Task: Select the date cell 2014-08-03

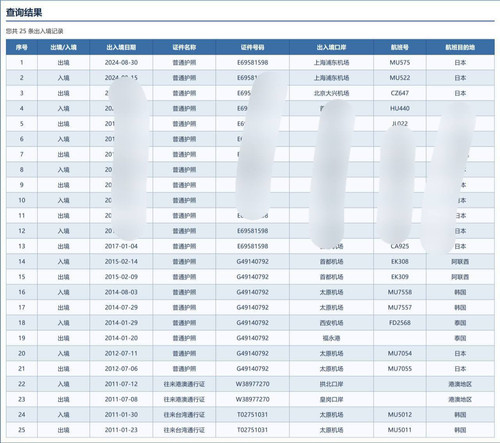Action: [x=121, y=292]
